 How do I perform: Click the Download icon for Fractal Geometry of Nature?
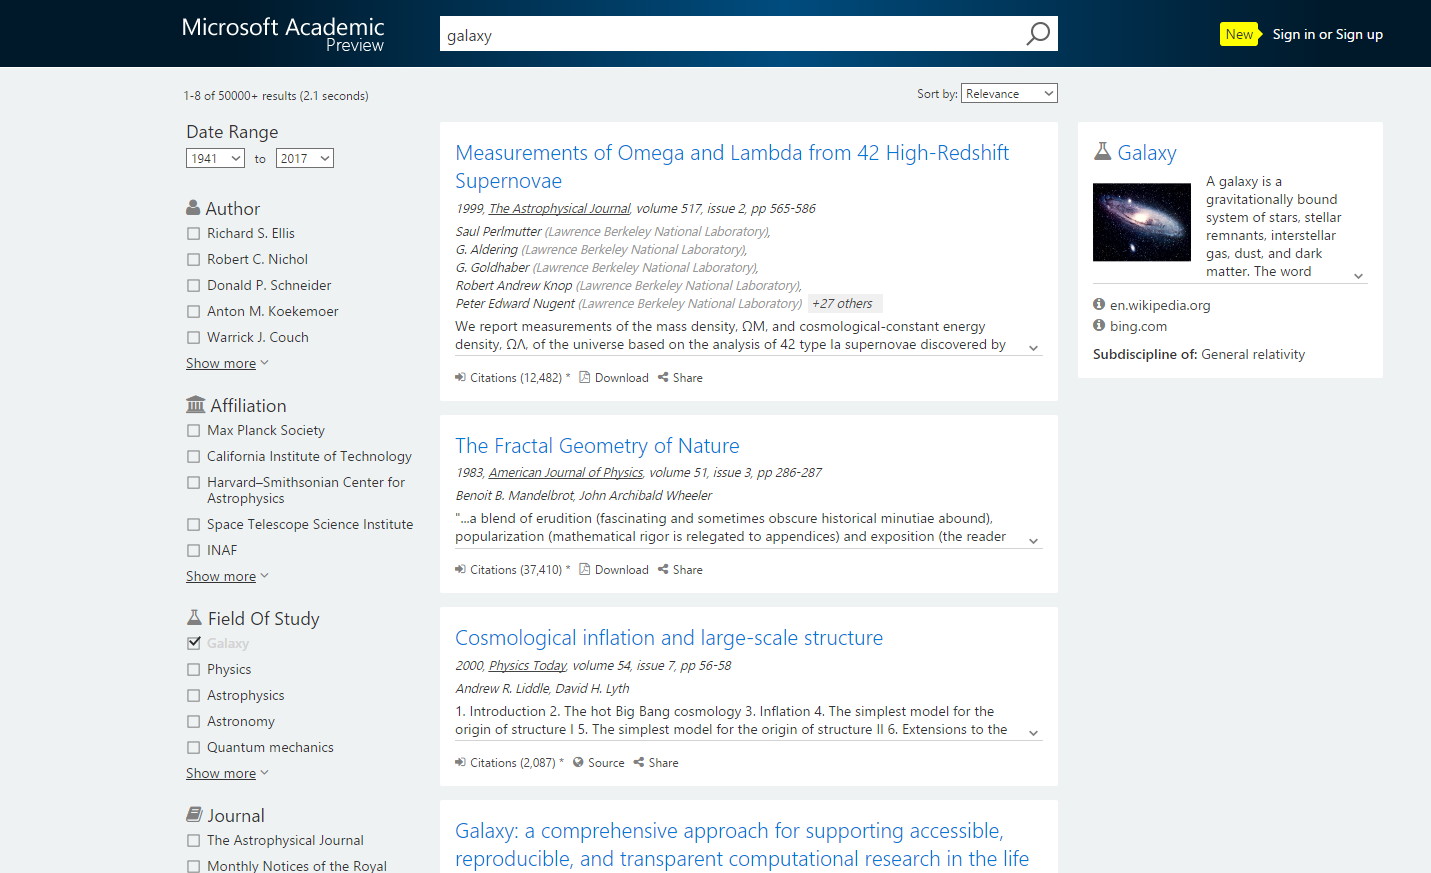585,570
